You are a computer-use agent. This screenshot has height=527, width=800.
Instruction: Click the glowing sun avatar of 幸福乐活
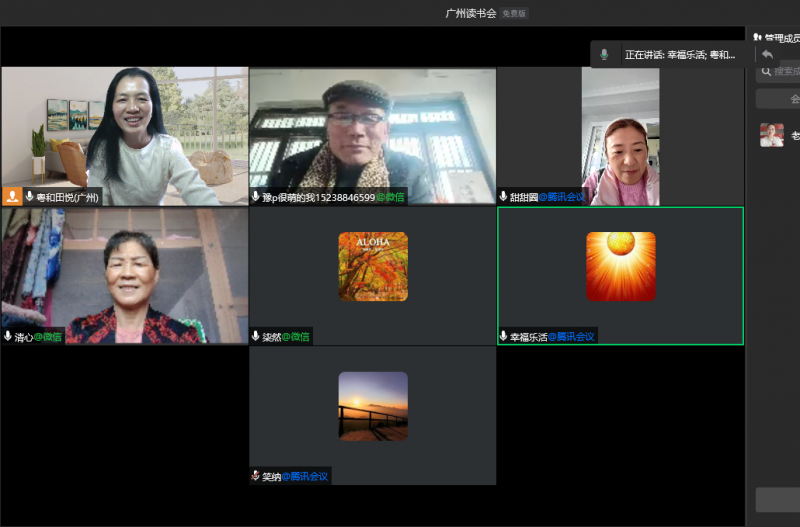click(x=620, y=266)
